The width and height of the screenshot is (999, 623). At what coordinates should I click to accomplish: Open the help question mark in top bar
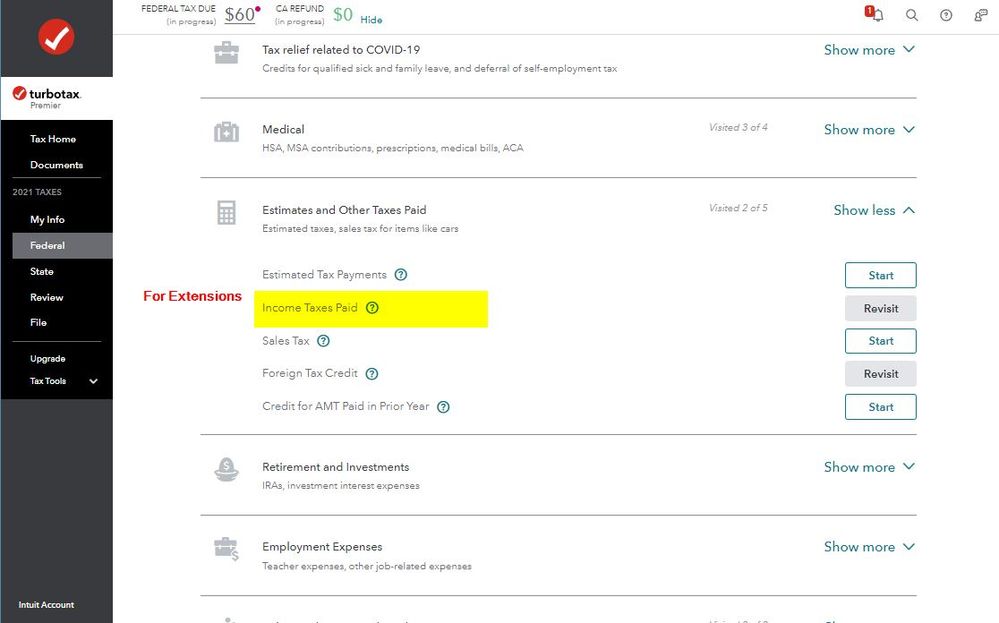point(946,15)
